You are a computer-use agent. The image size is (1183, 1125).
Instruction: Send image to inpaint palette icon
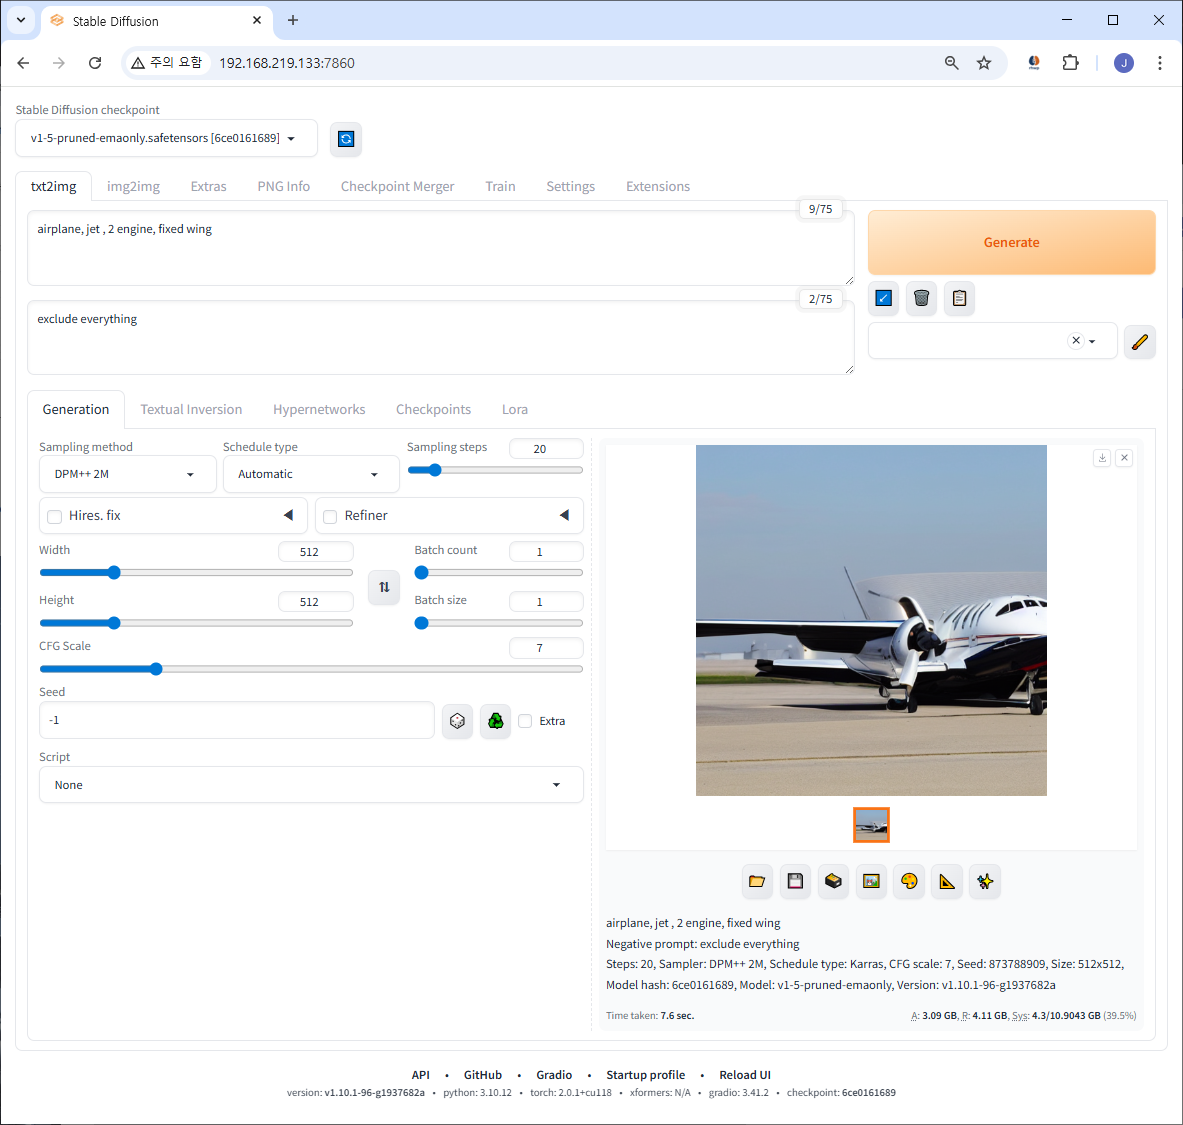click(x=909, y=881)
